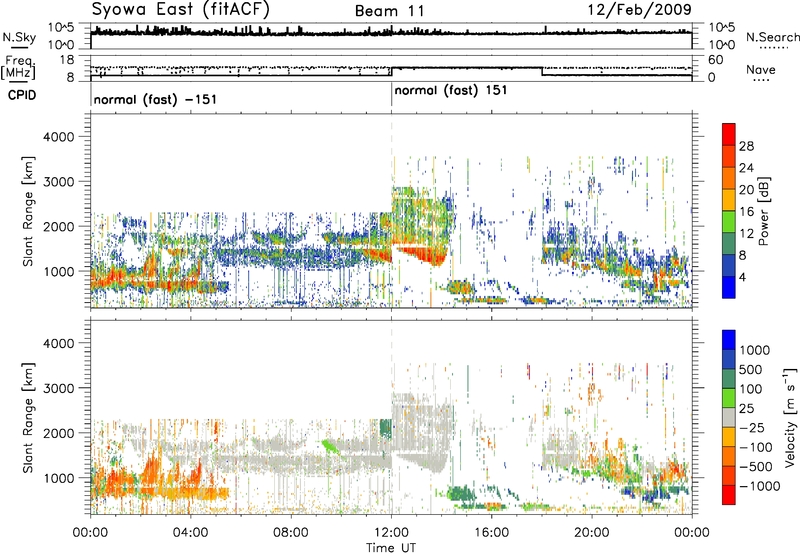Click the red bottom of the velocity colorbar

tap(729, 495)
